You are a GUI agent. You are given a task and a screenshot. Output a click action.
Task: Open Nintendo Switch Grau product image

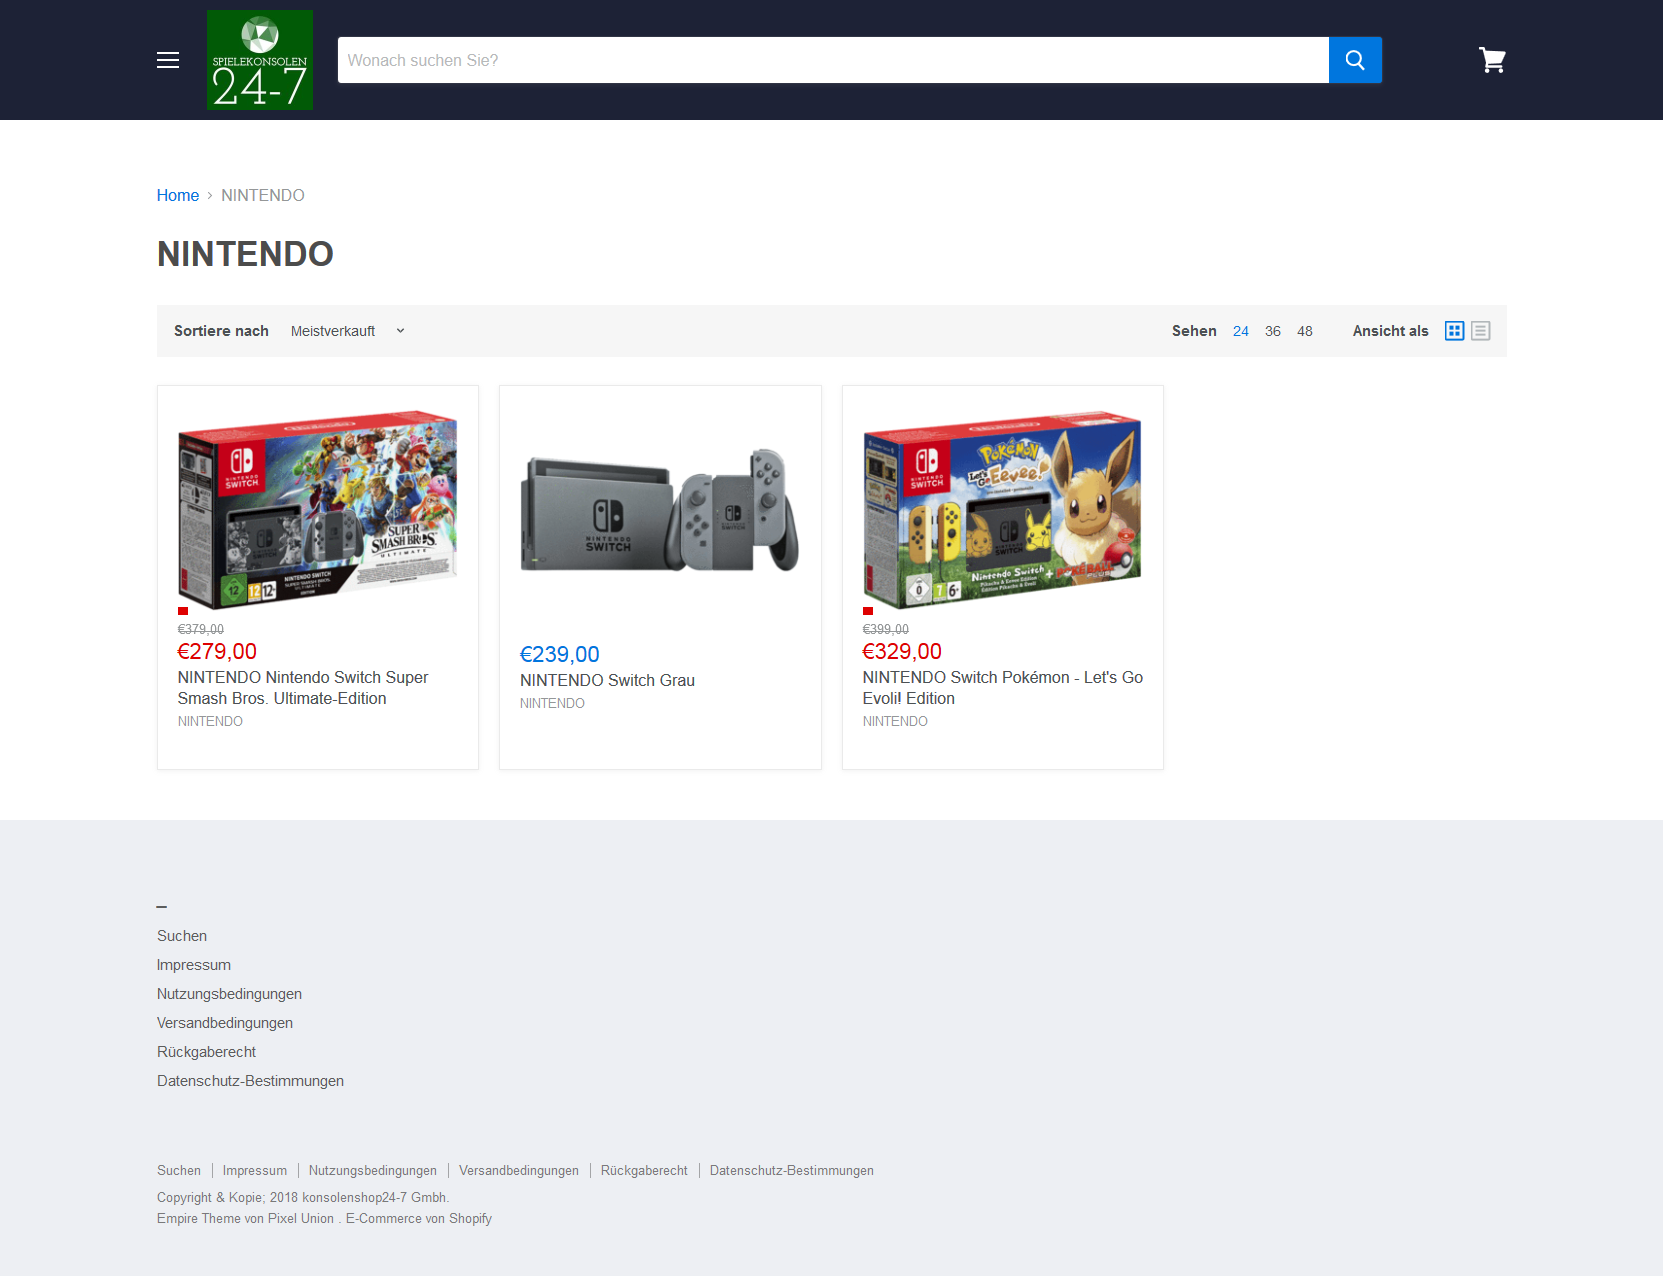pyautogui.click(x=660, y=510)
